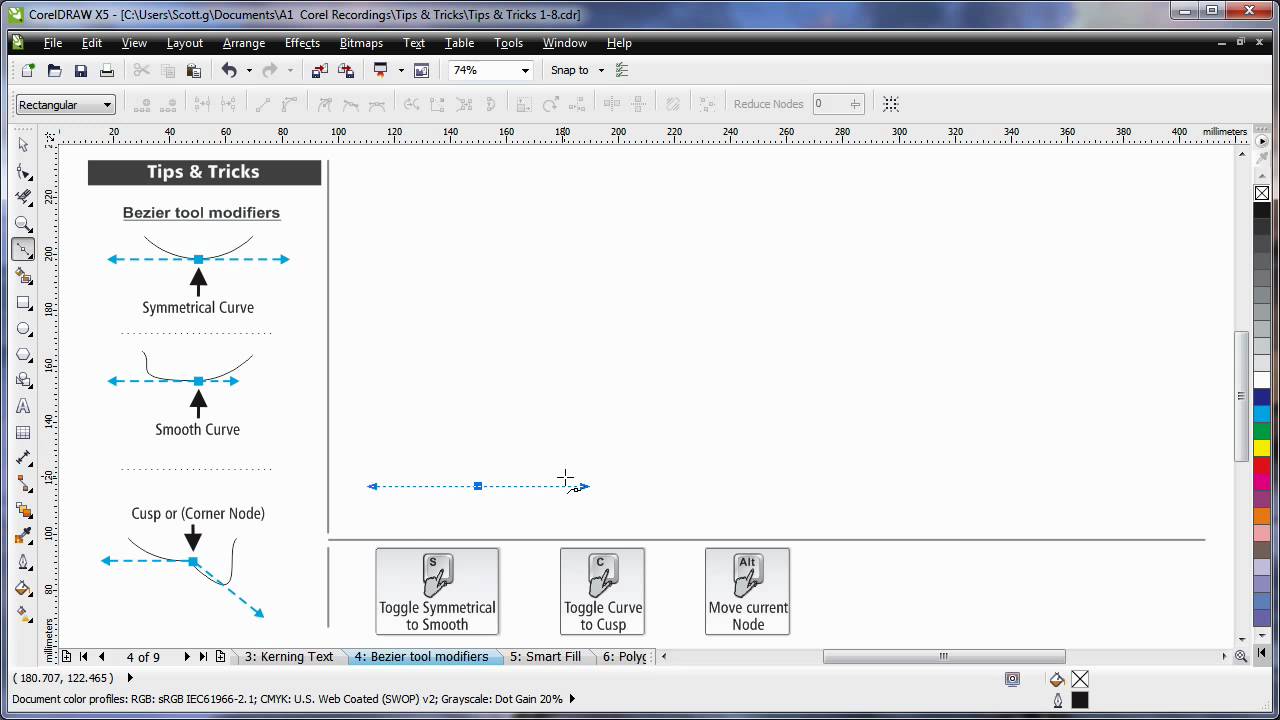
Task: Select the Ellipse tool
Action: click(24, 328)
